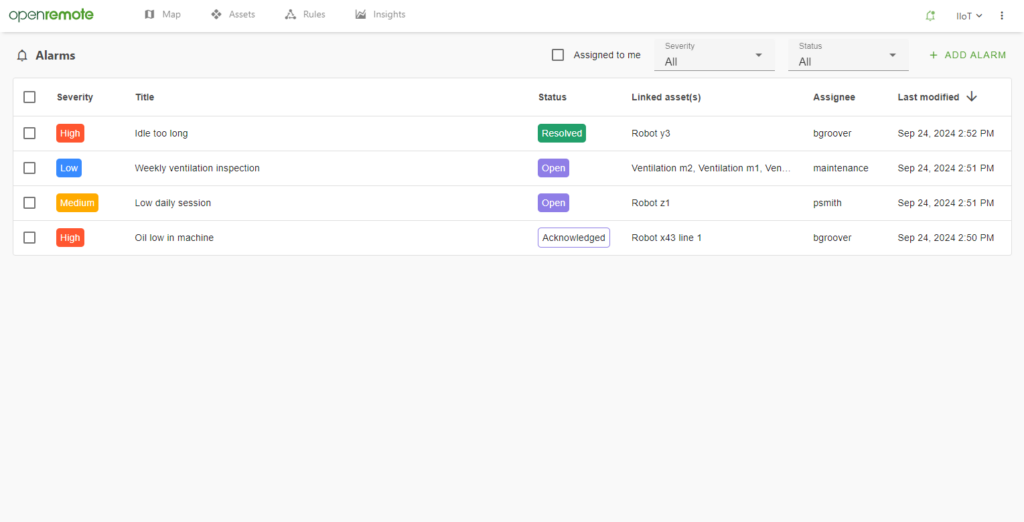Screen dimensions: 1024x522
Task: Click the Alarms bell icon
Action: click(22, 56)
